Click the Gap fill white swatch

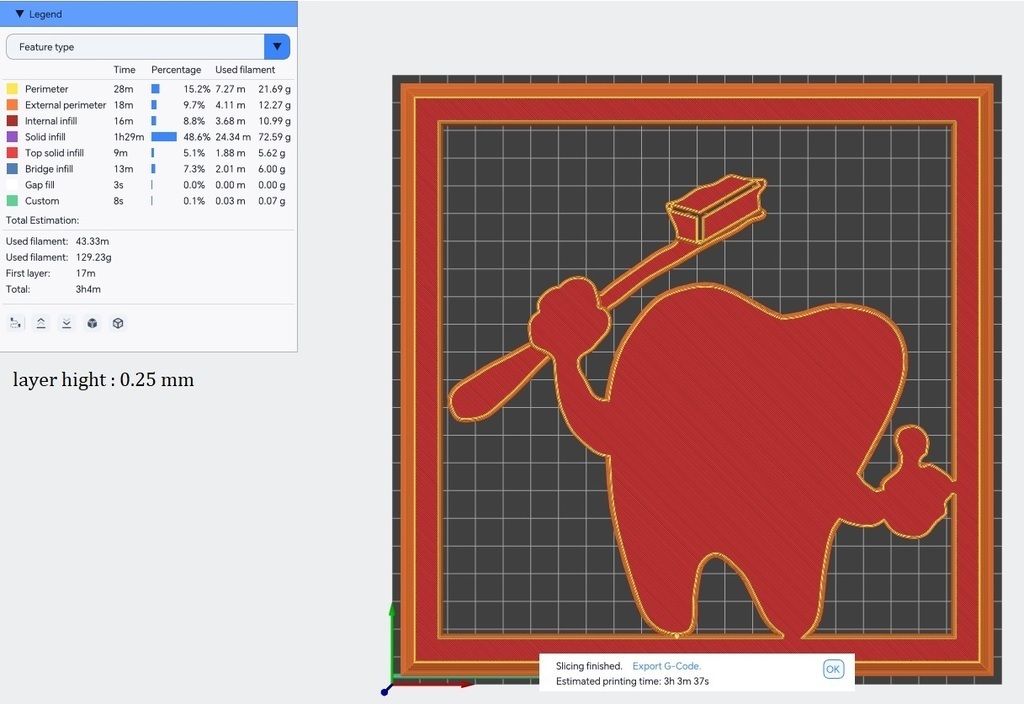click(12, 185)
